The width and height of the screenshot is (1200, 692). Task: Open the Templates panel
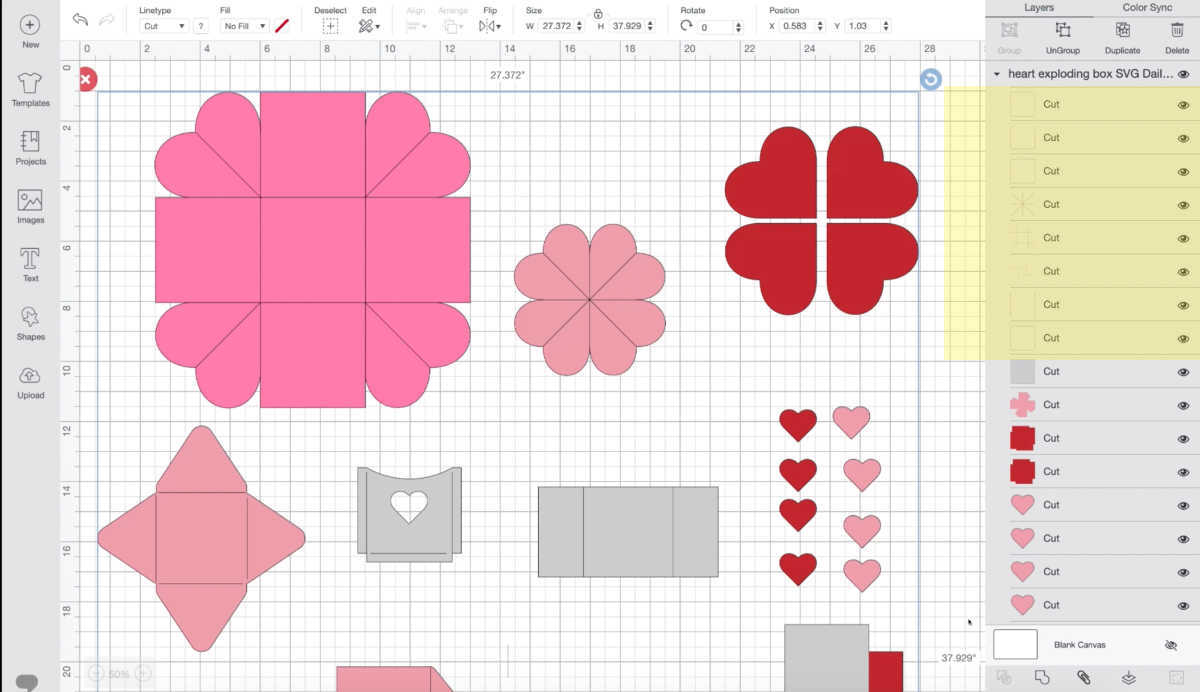tap(30, 90)
